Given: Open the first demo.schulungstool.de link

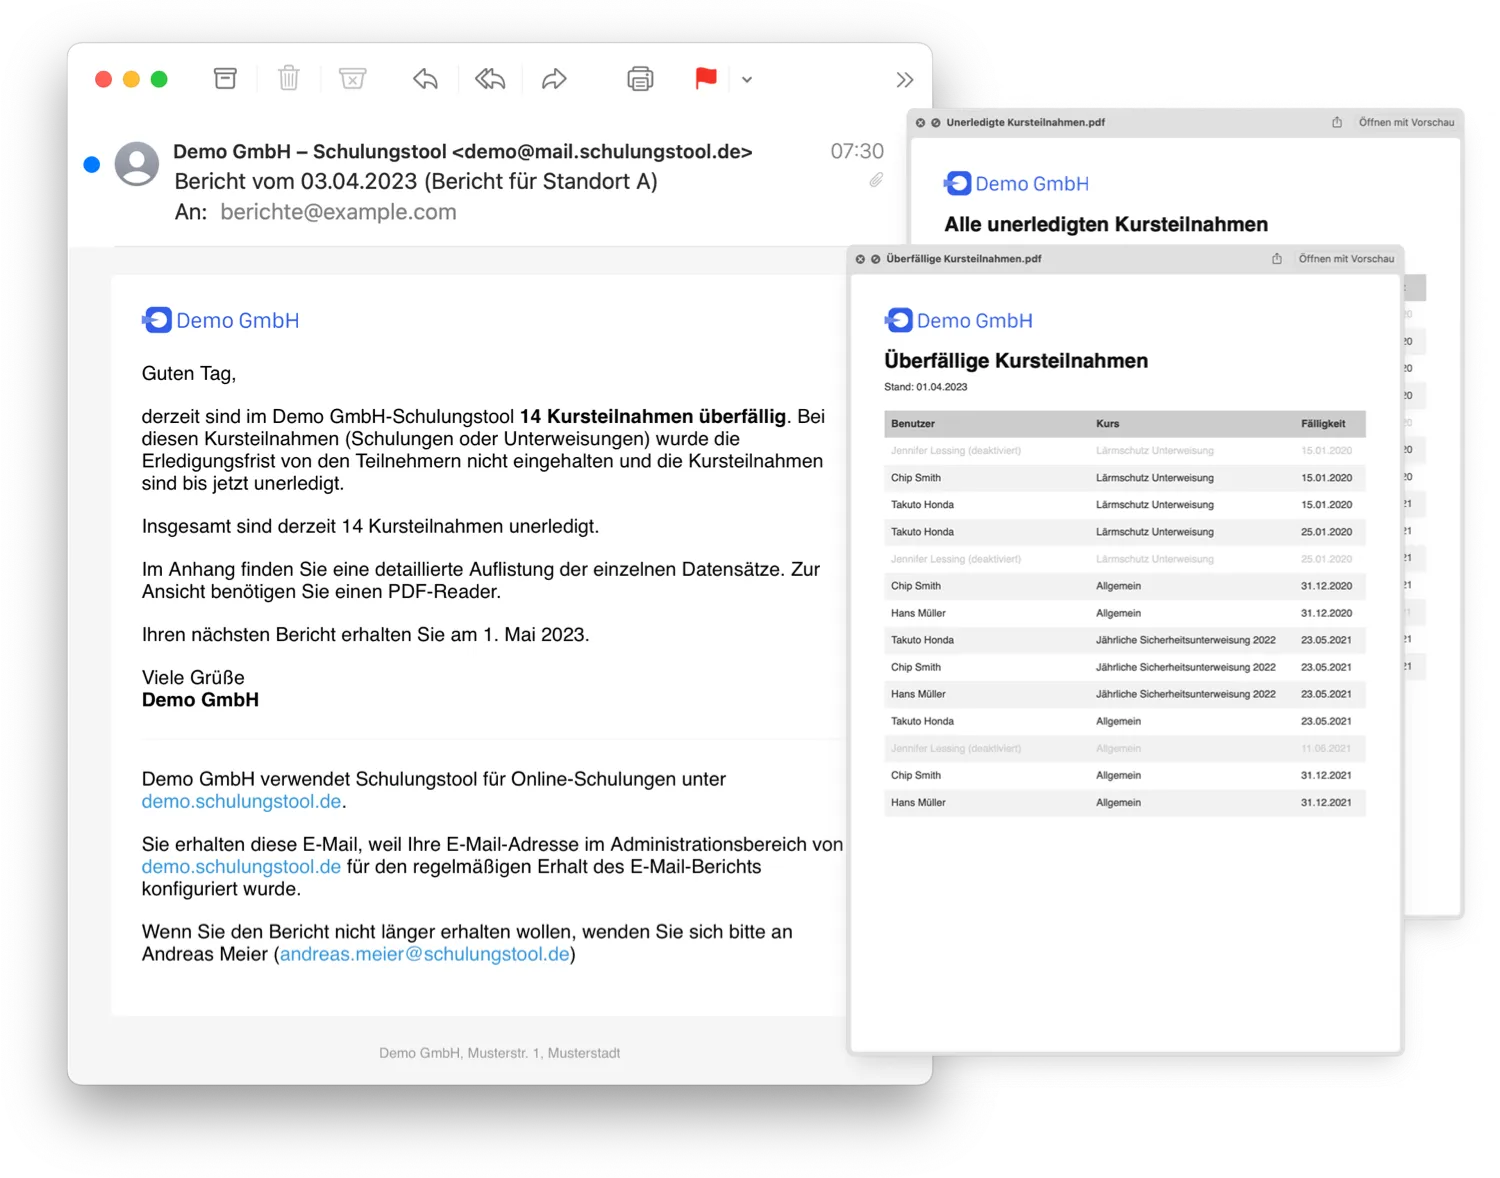Looking at the screenshot, I should 241,801.
